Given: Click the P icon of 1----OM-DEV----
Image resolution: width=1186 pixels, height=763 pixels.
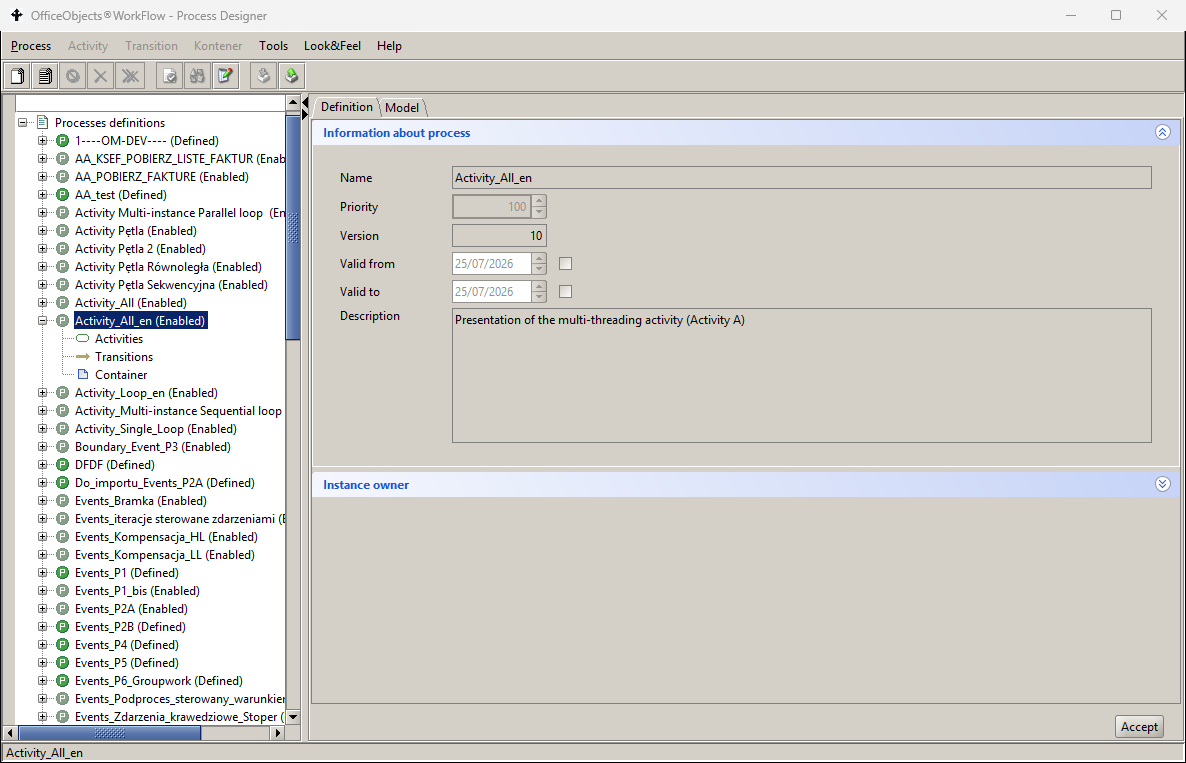Looking at the screenshot, I should click(x=63, y=141).
